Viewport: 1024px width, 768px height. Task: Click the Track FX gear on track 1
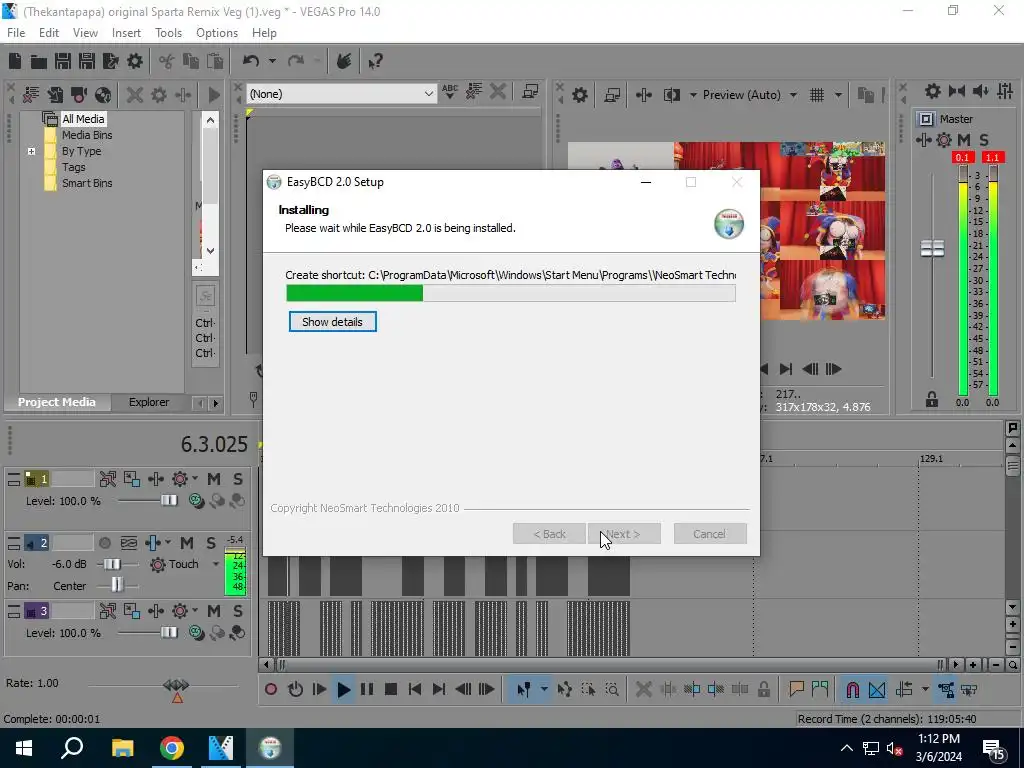(x=180, y=479)
